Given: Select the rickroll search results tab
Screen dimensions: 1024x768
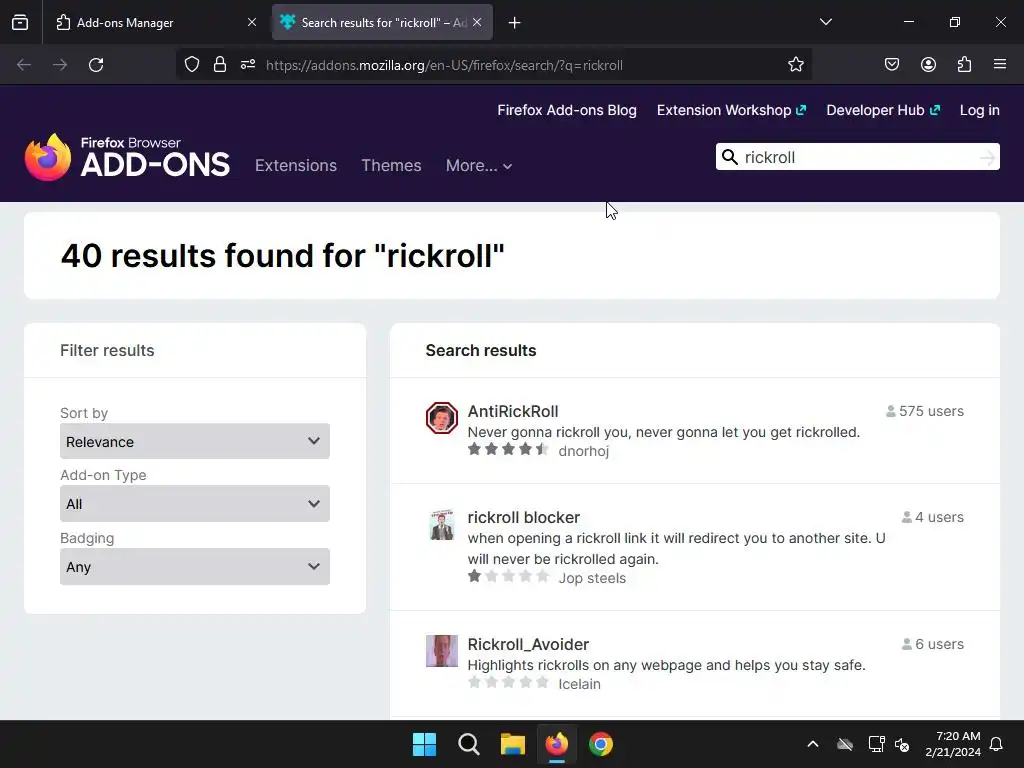Looking at the screenshot, I should pos(382,22).
